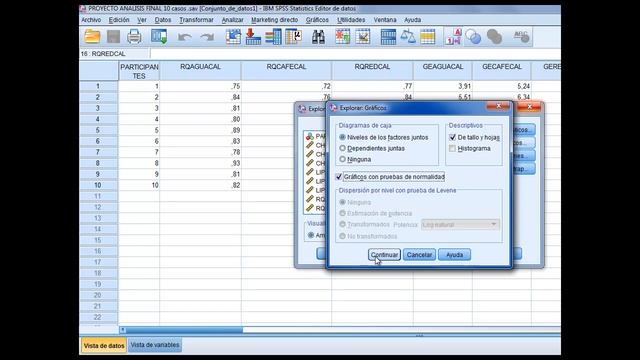
Task: Click the Redo arrow in the toolbar
Action: 207,37
